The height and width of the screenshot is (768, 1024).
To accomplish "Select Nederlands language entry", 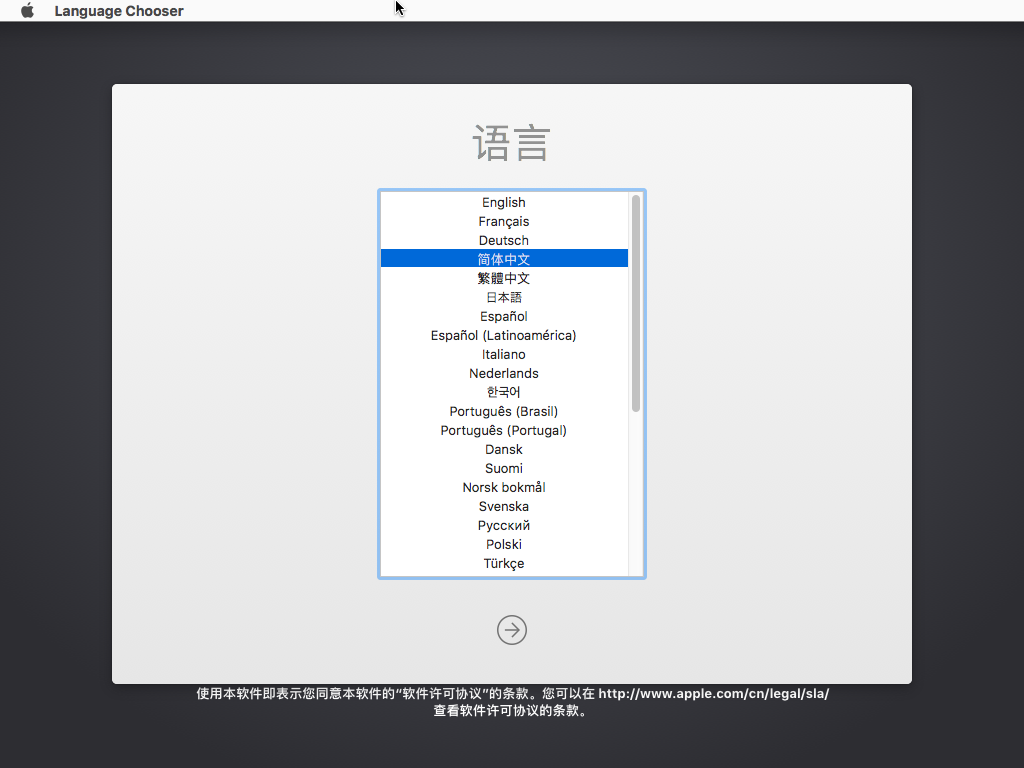I will click(x=503, y=374).
